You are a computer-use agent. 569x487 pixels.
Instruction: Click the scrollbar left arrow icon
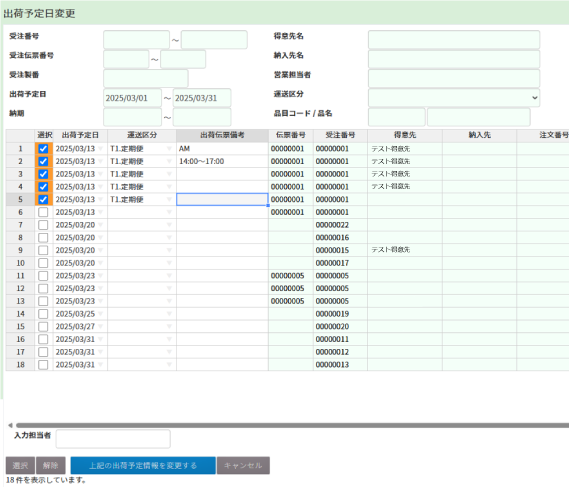(10, 425)
